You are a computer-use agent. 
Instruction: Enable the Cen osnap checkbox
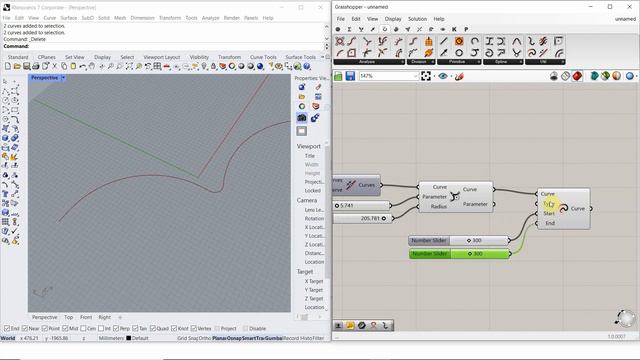84,328
